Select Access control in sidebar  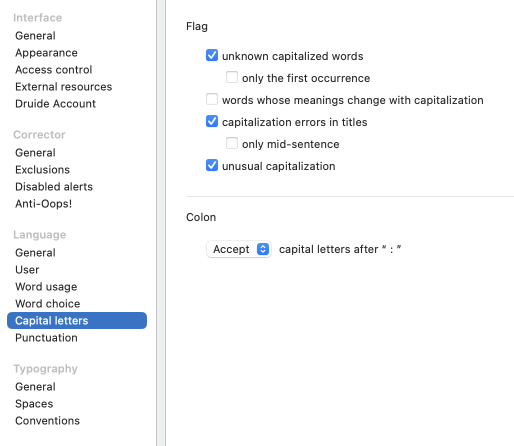(x=53, y=70)
